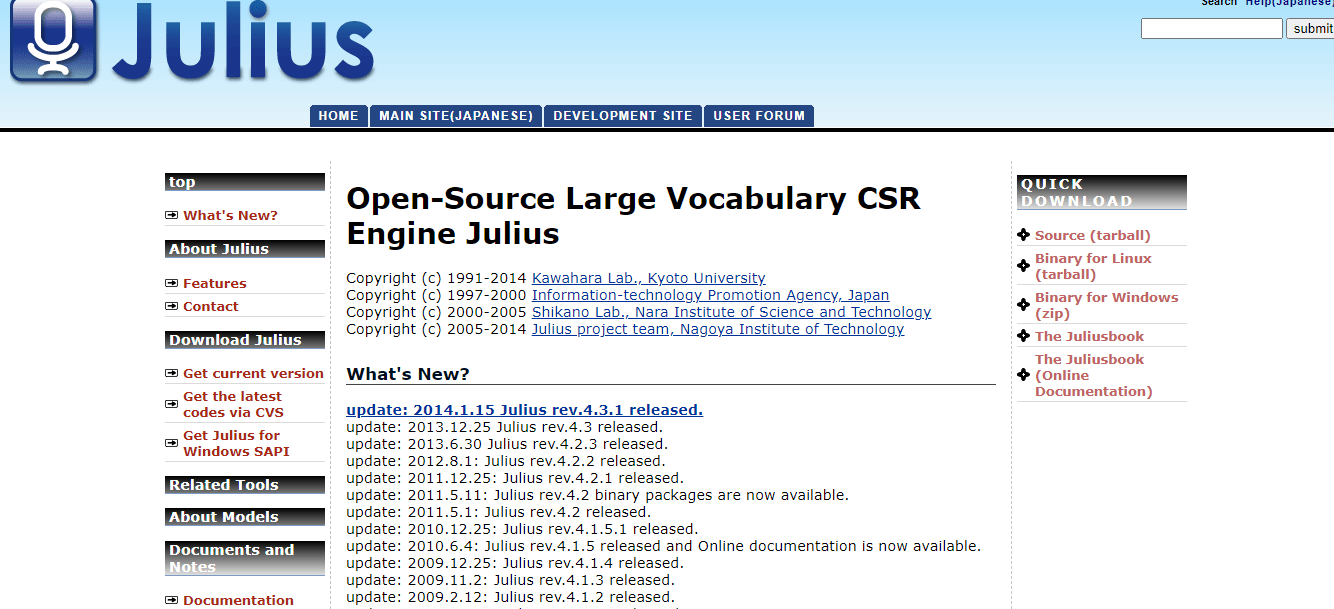
Task: Visit Kawahara Lab., Kyoto University link
Action: 648,278
